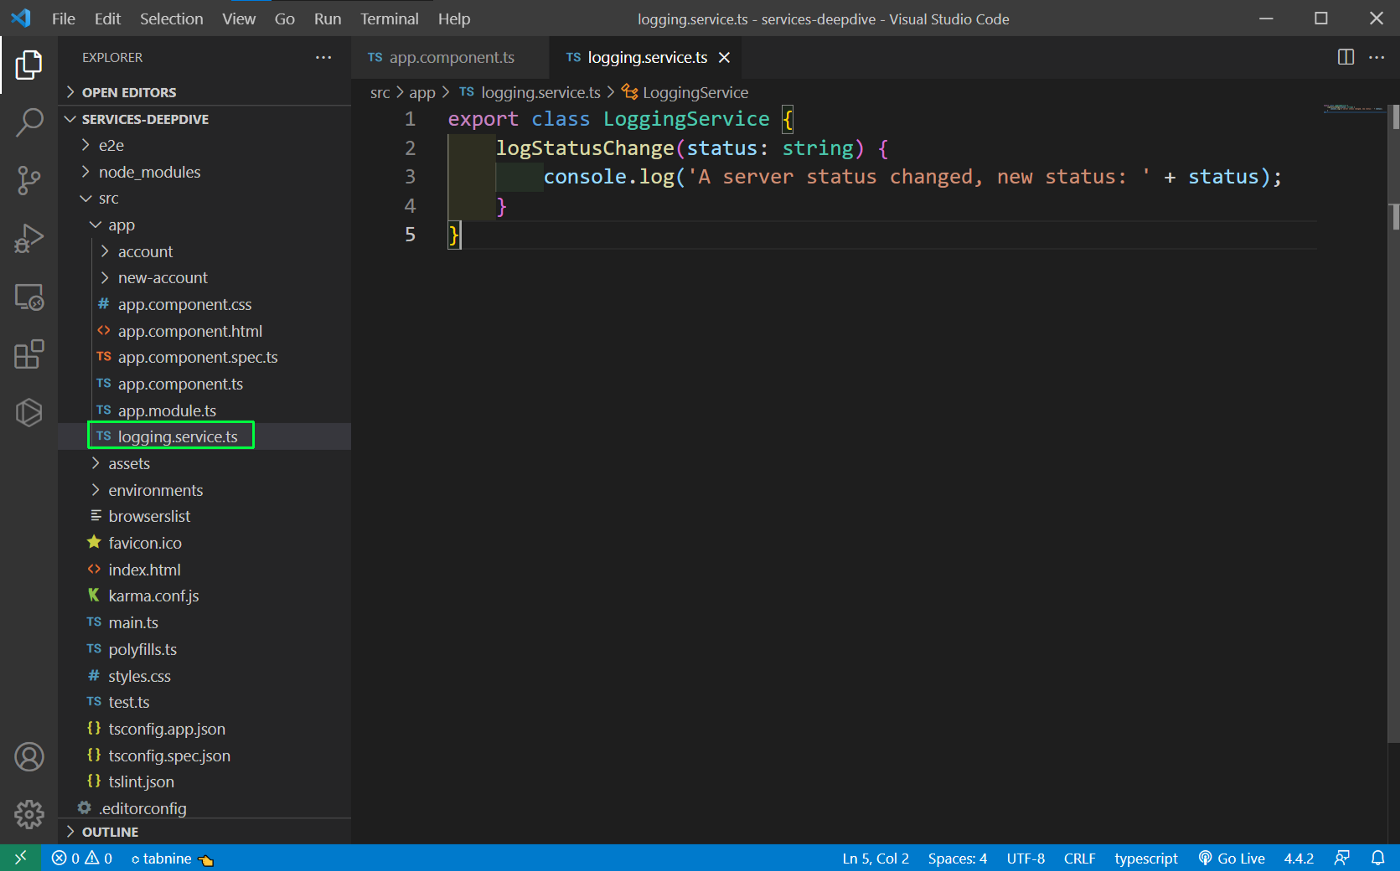Click the tabnine status bar item
This screenshot has height=871, width=1400.
172,858
